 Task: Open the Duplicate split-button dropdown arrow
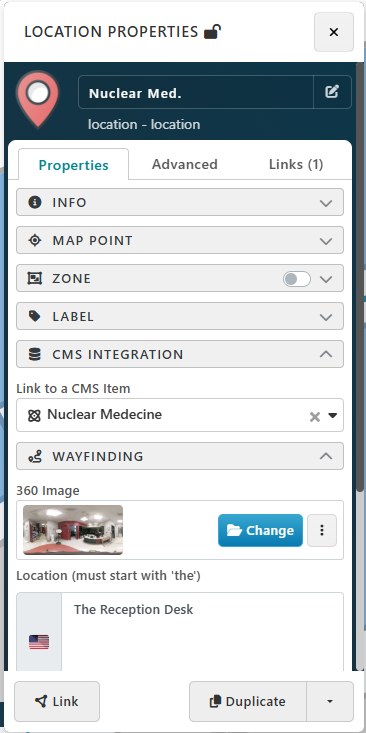(x=330, y=701)
